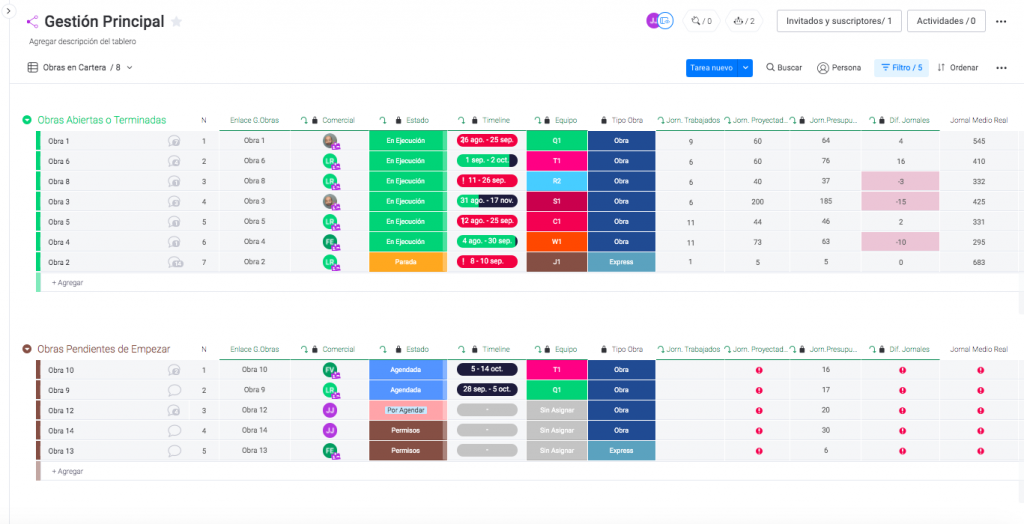Click the Invitados y suscriptores button
The width and height of the screenshot is (1024, 524).
(839, 21)
